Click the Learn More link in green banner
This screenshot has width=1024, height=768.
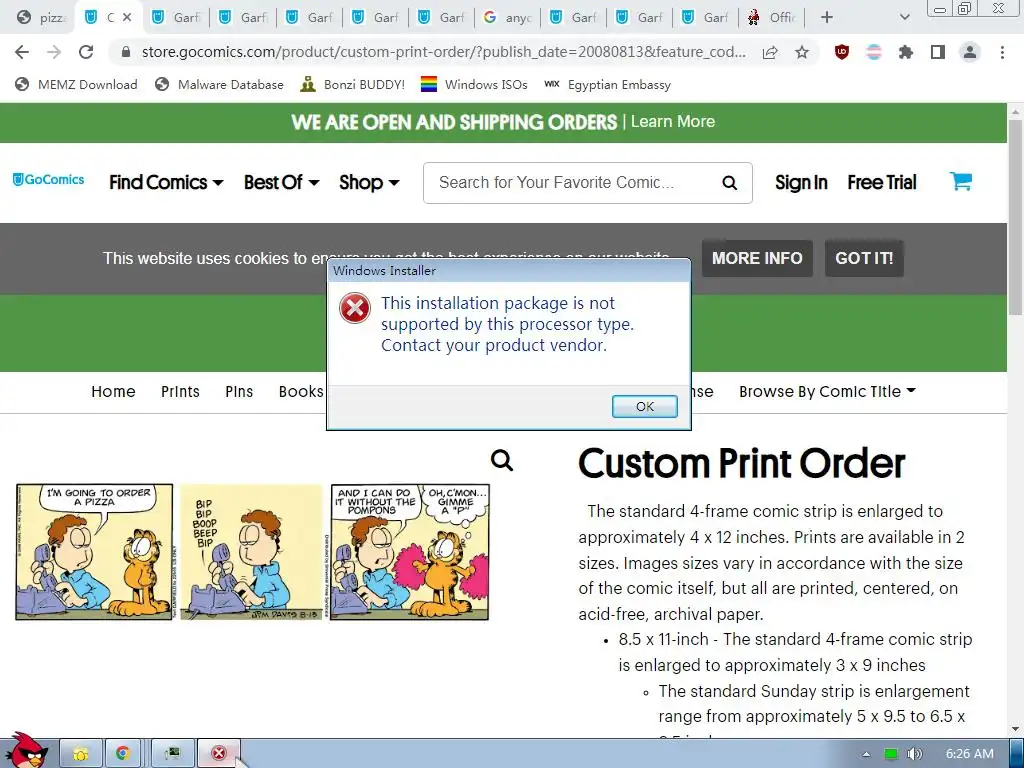pyautogui.click(x=673, y=121)
